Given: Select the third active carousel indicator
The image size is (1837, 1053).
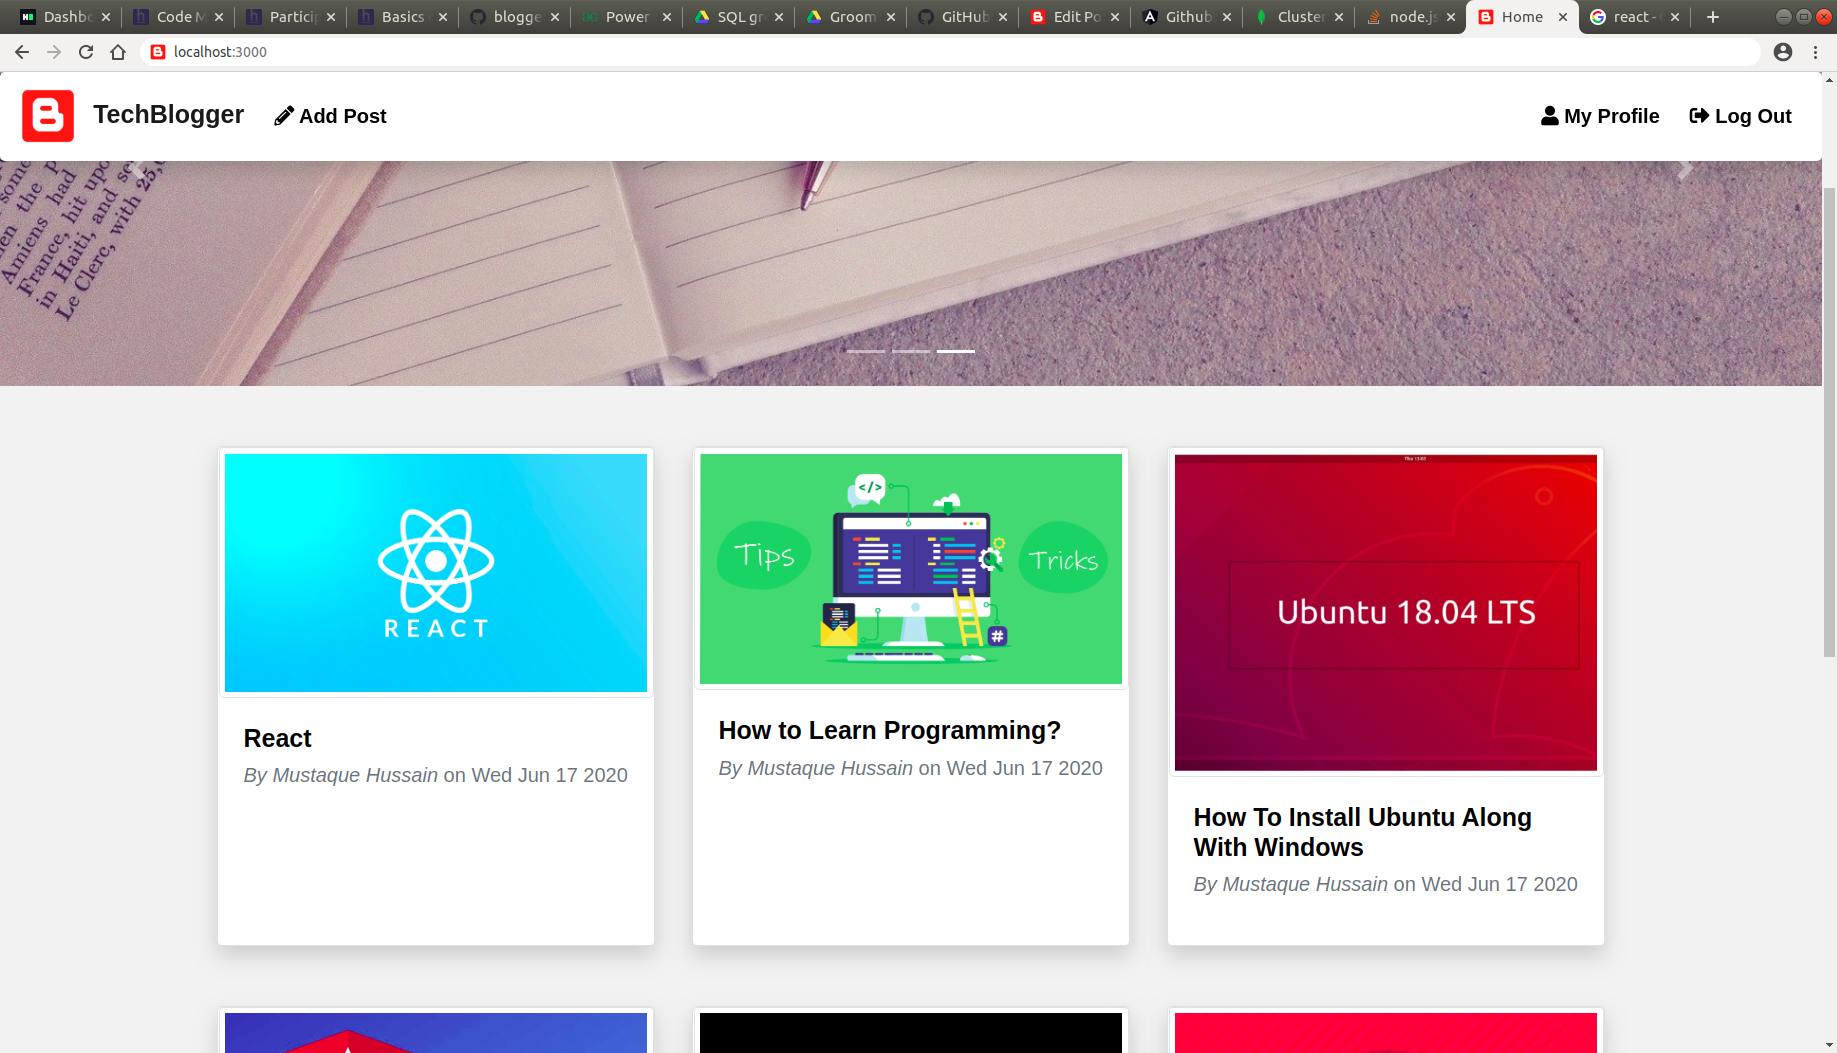Looking at the screenshot, I should tap(956, 351).
